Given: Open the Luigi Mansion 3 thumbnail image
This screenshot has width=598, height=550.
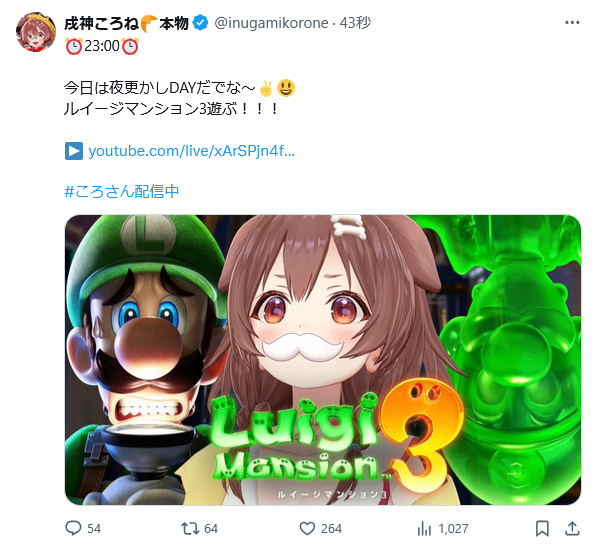Looking at the screenshot, I should (x=323, y=360).
